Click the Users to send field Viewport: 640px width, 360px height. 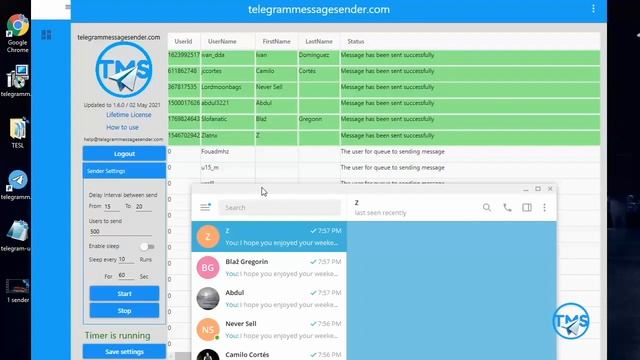(x=120, y=231)
